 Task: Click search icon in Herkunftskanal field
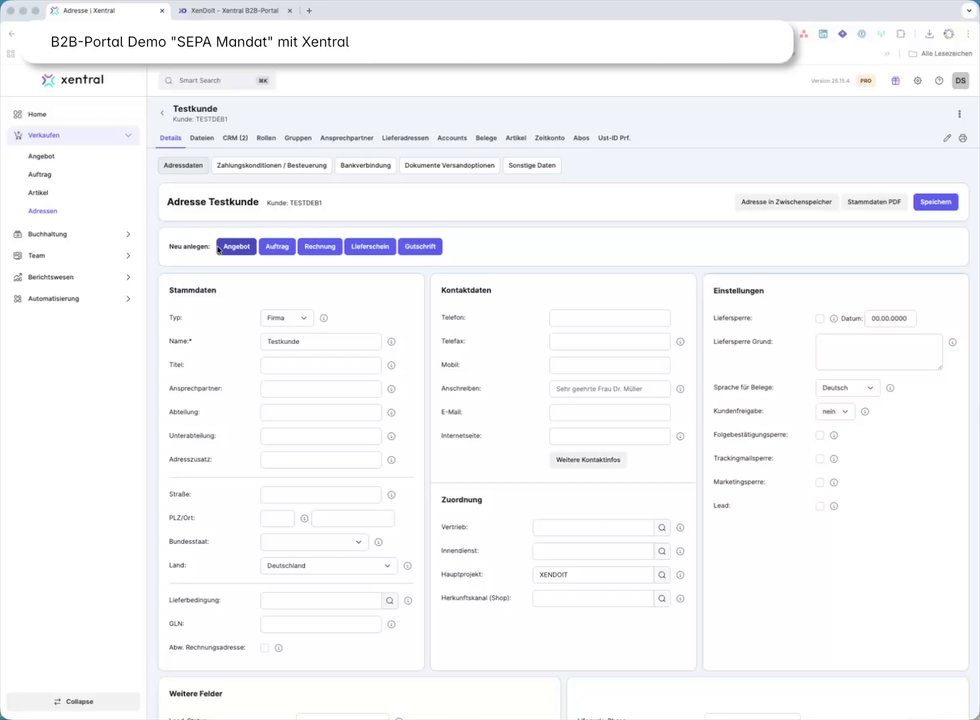662,599
